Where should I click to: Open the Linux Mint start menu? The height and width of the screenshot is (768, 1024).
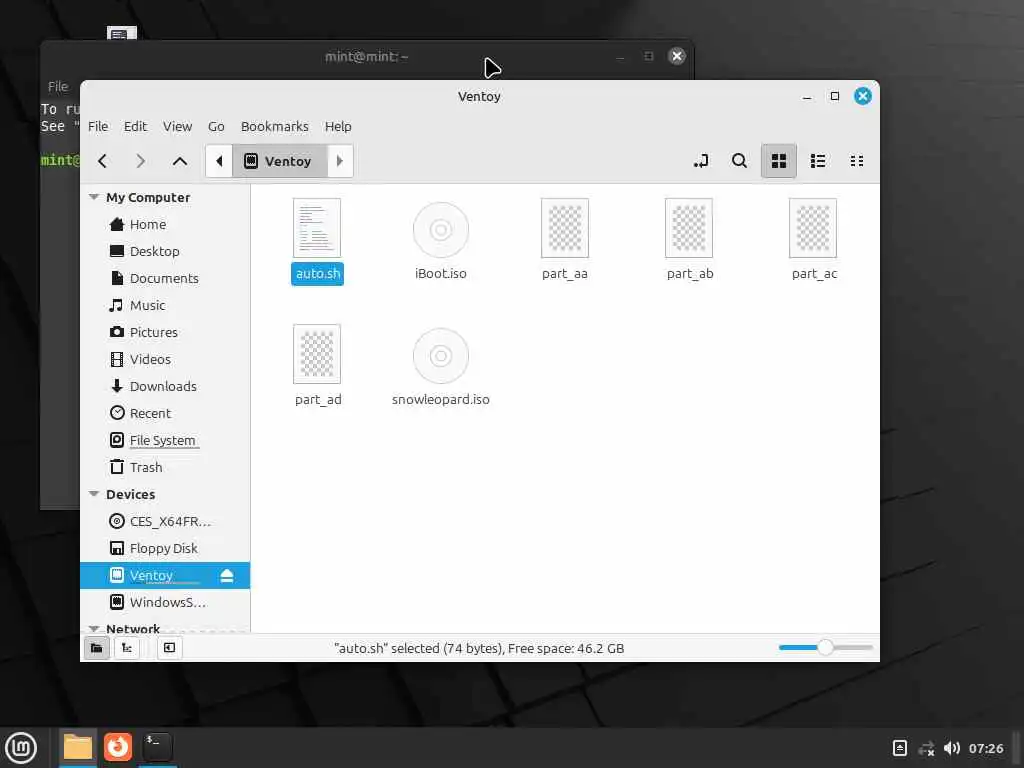click(x=21, y=748)
